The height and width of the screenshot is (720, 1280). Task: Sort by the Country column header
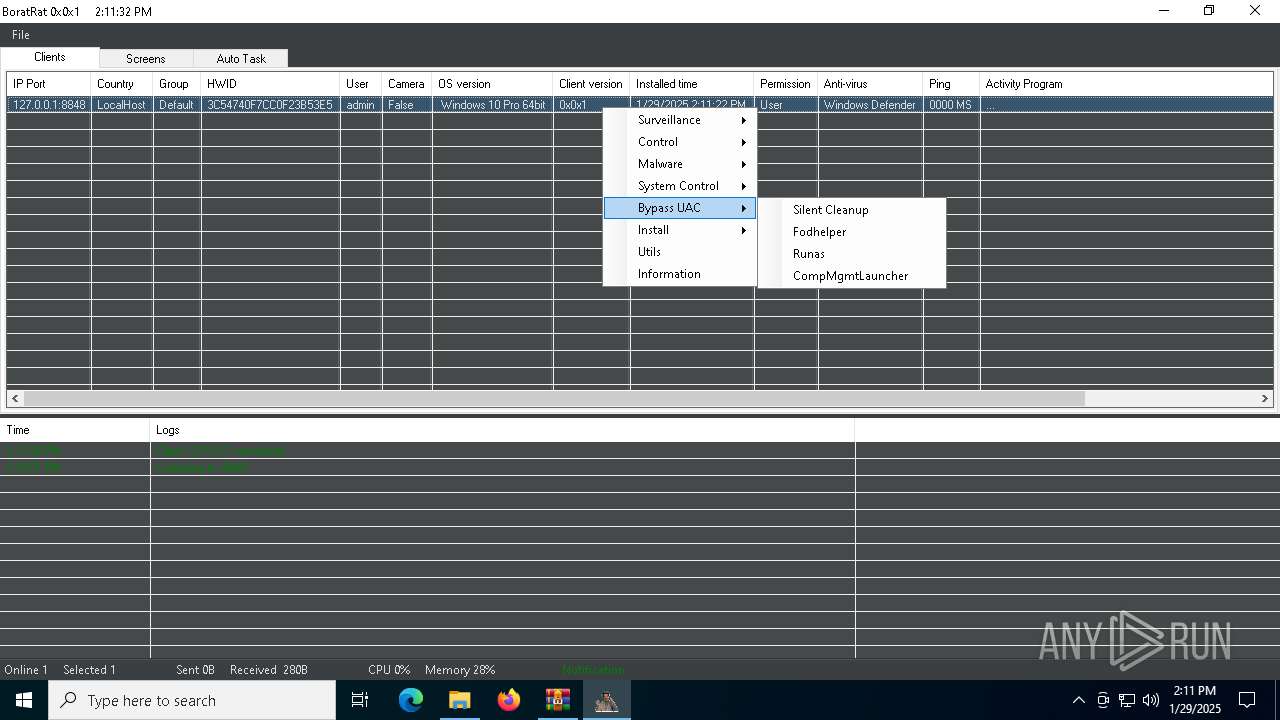122,84
